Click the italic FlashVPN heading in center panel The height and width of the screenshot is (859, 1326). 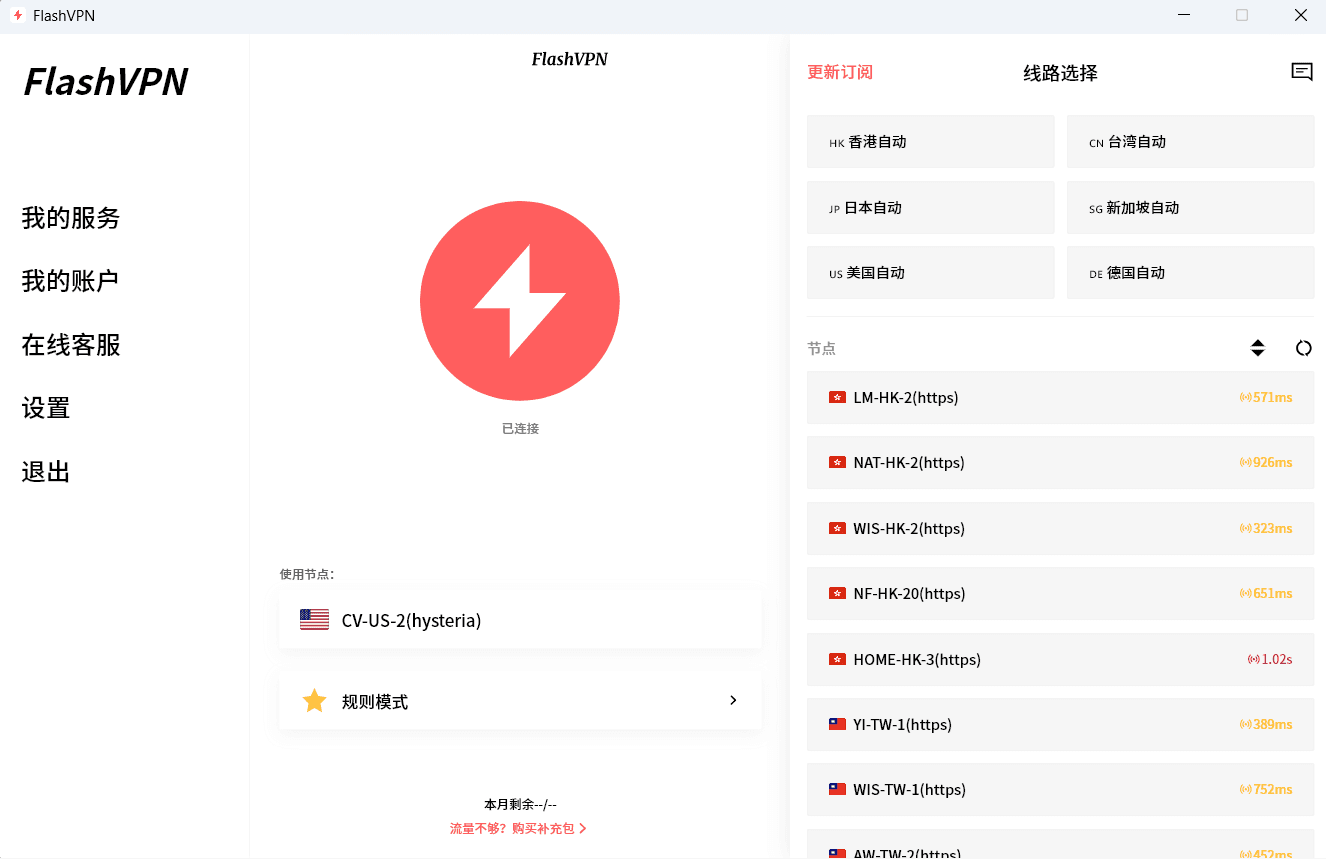(x=569, y=59)
